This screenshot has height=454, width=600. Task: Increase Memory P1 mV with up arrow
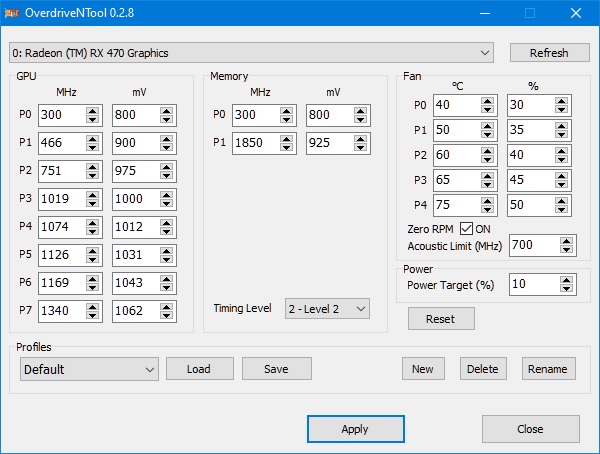pyautogui.click(x=360, y=139)
